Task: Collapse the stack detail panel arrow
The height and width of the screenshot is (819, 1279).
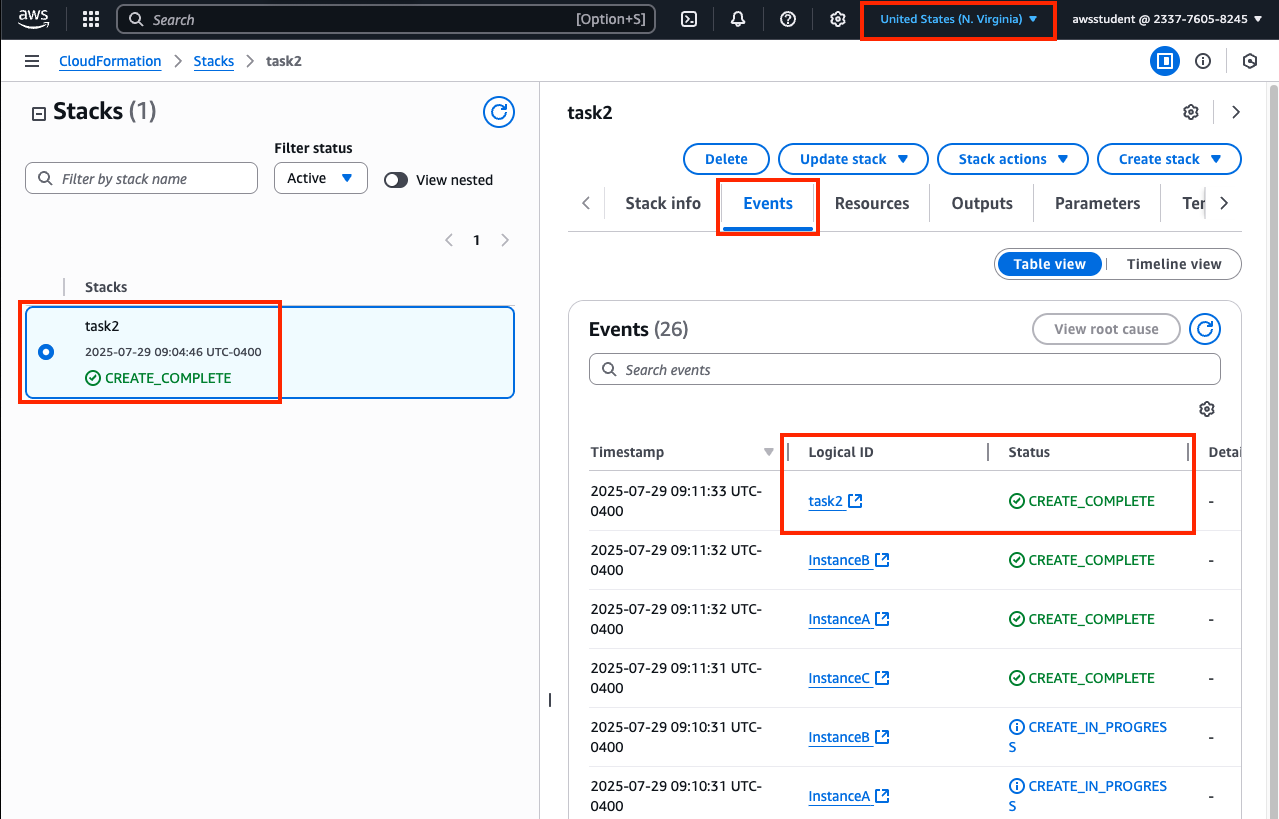Action: pyautogui.click(x=1236, y=112)
